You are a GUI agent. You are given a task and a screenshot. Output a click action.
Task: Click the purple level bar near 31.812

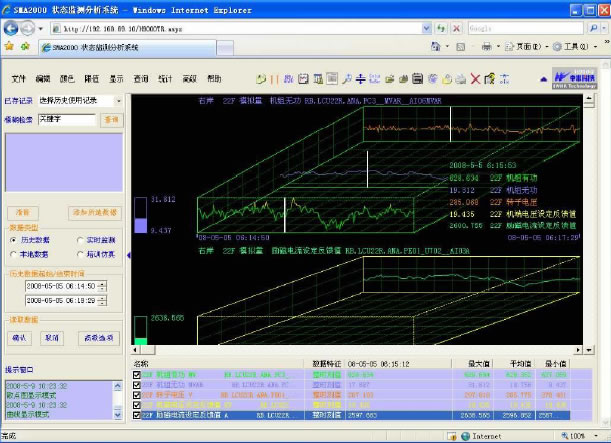point(140,215)
